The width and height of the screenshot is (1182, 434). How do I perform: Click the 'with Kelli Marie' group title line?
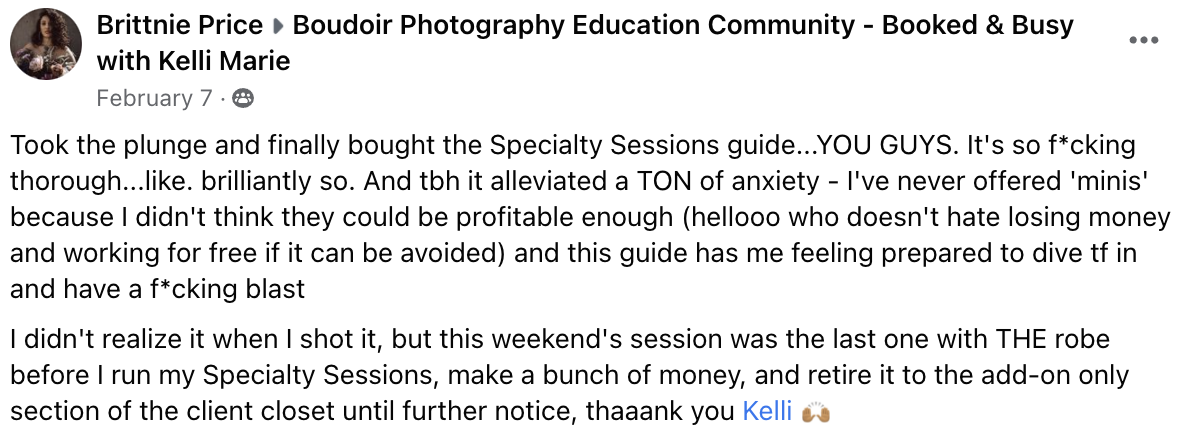(x=193, y=61)
